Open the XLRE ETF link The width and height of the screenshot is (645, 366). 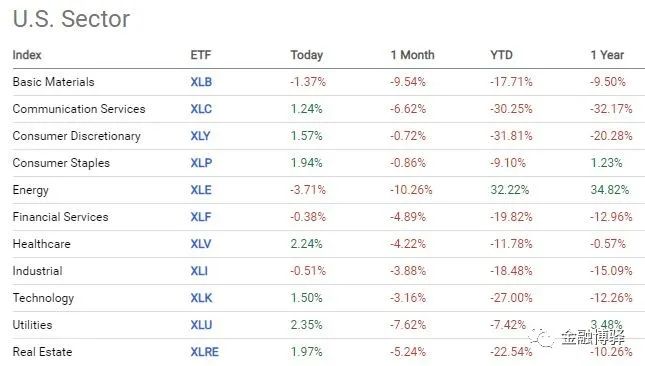tap(204, 352)
